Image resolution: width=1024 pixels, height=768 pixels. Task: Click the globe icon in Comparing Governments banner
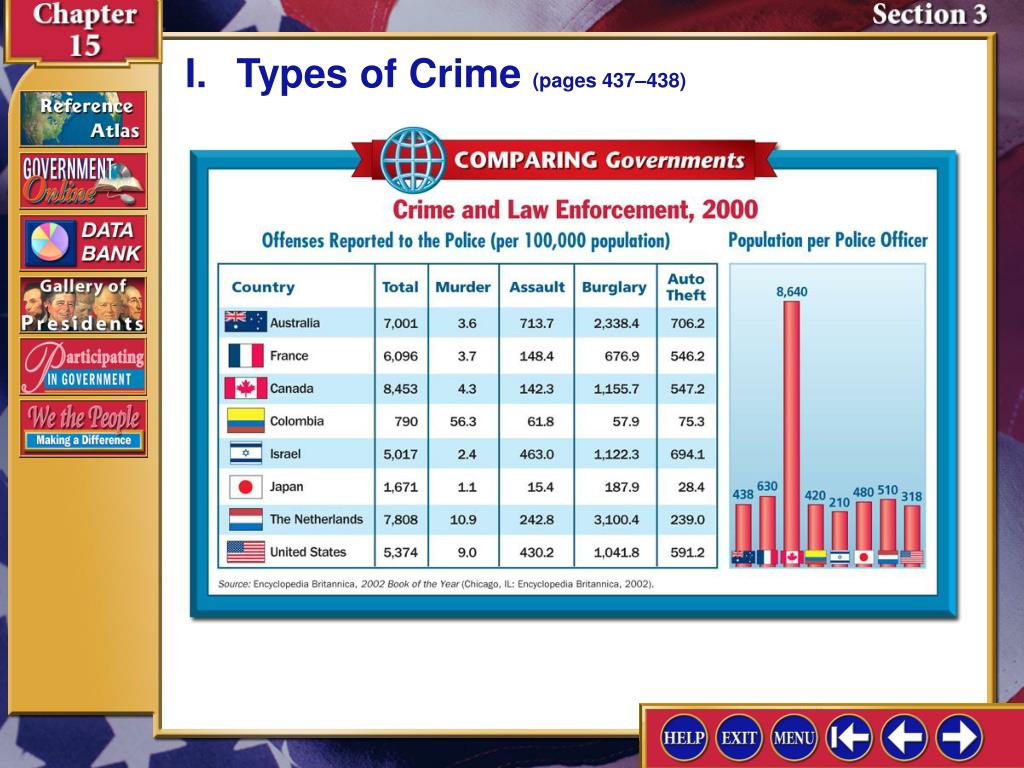coord(413,160)
